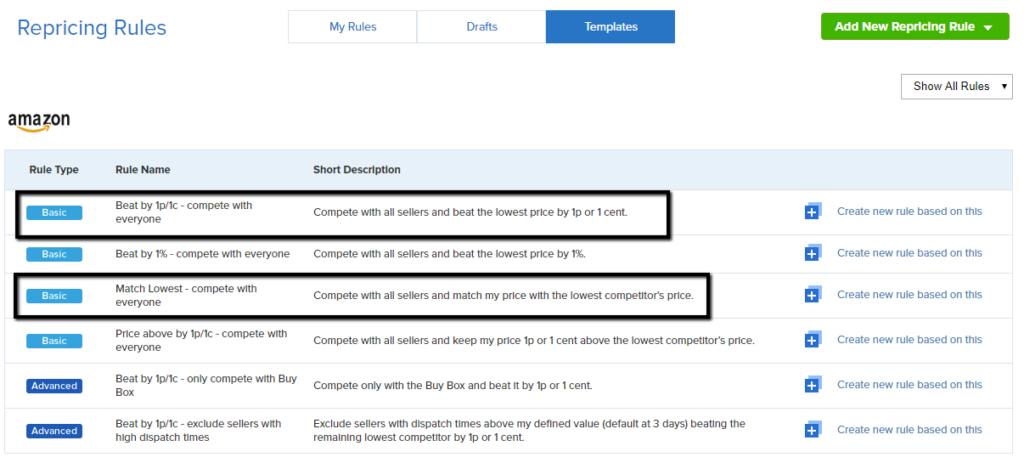Create new rule from Beat by 1% template link
Viewport: 1024px width, 463px height.
pos(909,253)
